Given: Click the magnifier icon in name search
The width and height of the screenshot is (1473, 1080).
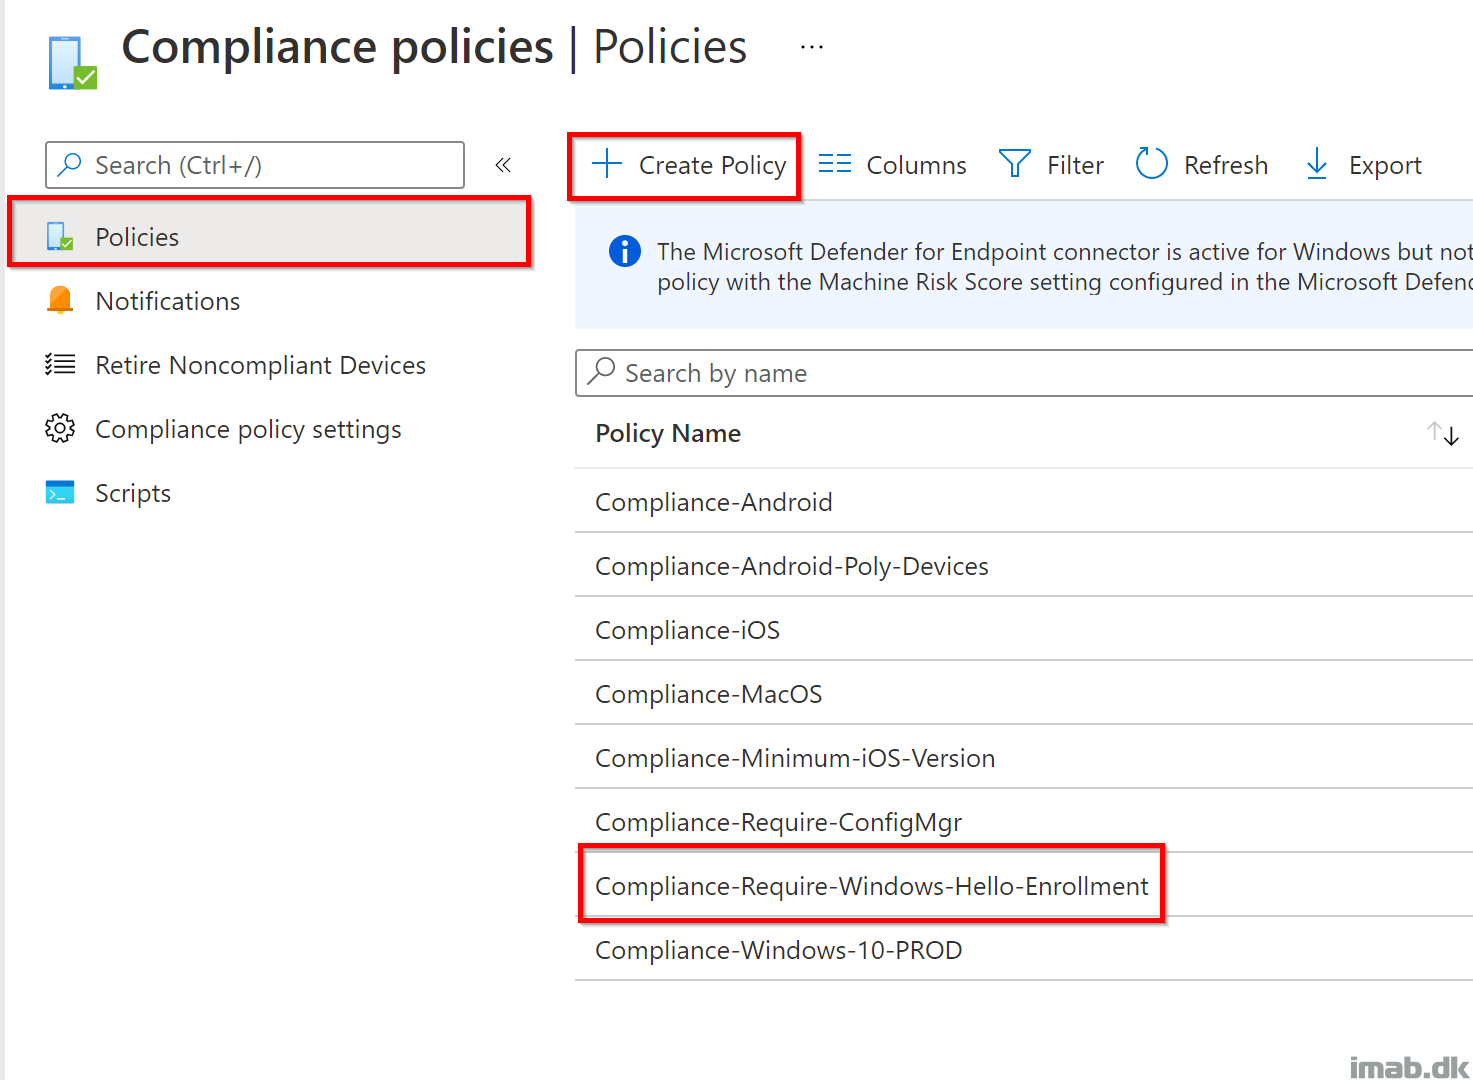Looking at the screenshot, I should click(602, 371).
